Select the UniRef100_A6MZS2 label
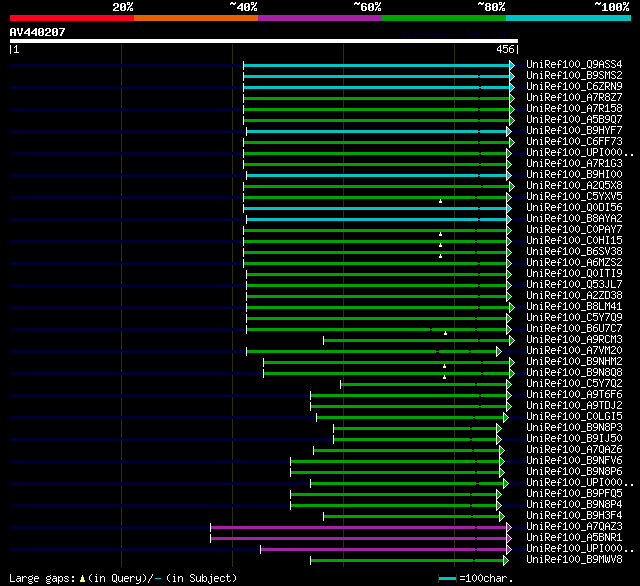Viewport: 640px width, 586px height. click(x=574, y=263)
